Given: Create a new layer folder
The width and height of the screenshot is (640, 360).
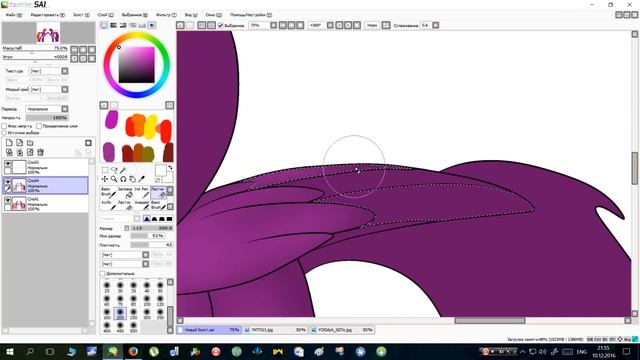Looking at the screenshot, I should 30,142.
